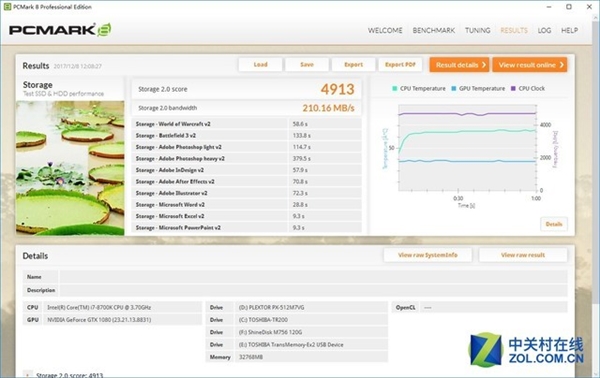The width and height of the screenshot is (600, 378).
Task: Click the PCMark 8 logo
Action: pyautogui.click(x=60, y=30)
